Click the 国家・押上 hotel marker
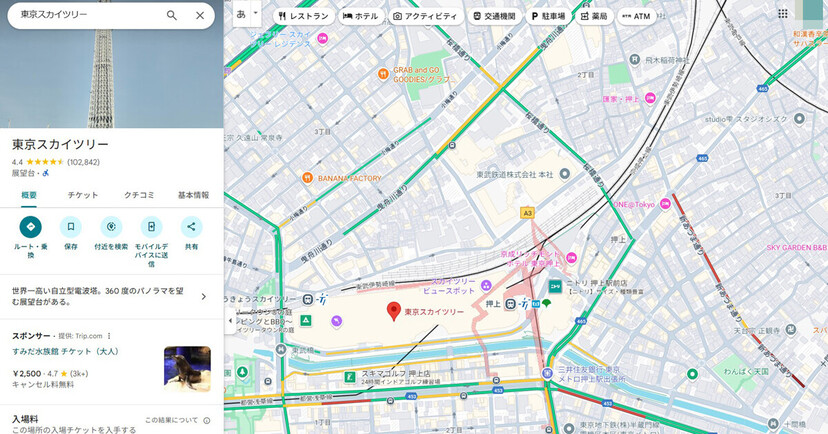The height and width of the screenshot is (434, 828). coord(651,98)
